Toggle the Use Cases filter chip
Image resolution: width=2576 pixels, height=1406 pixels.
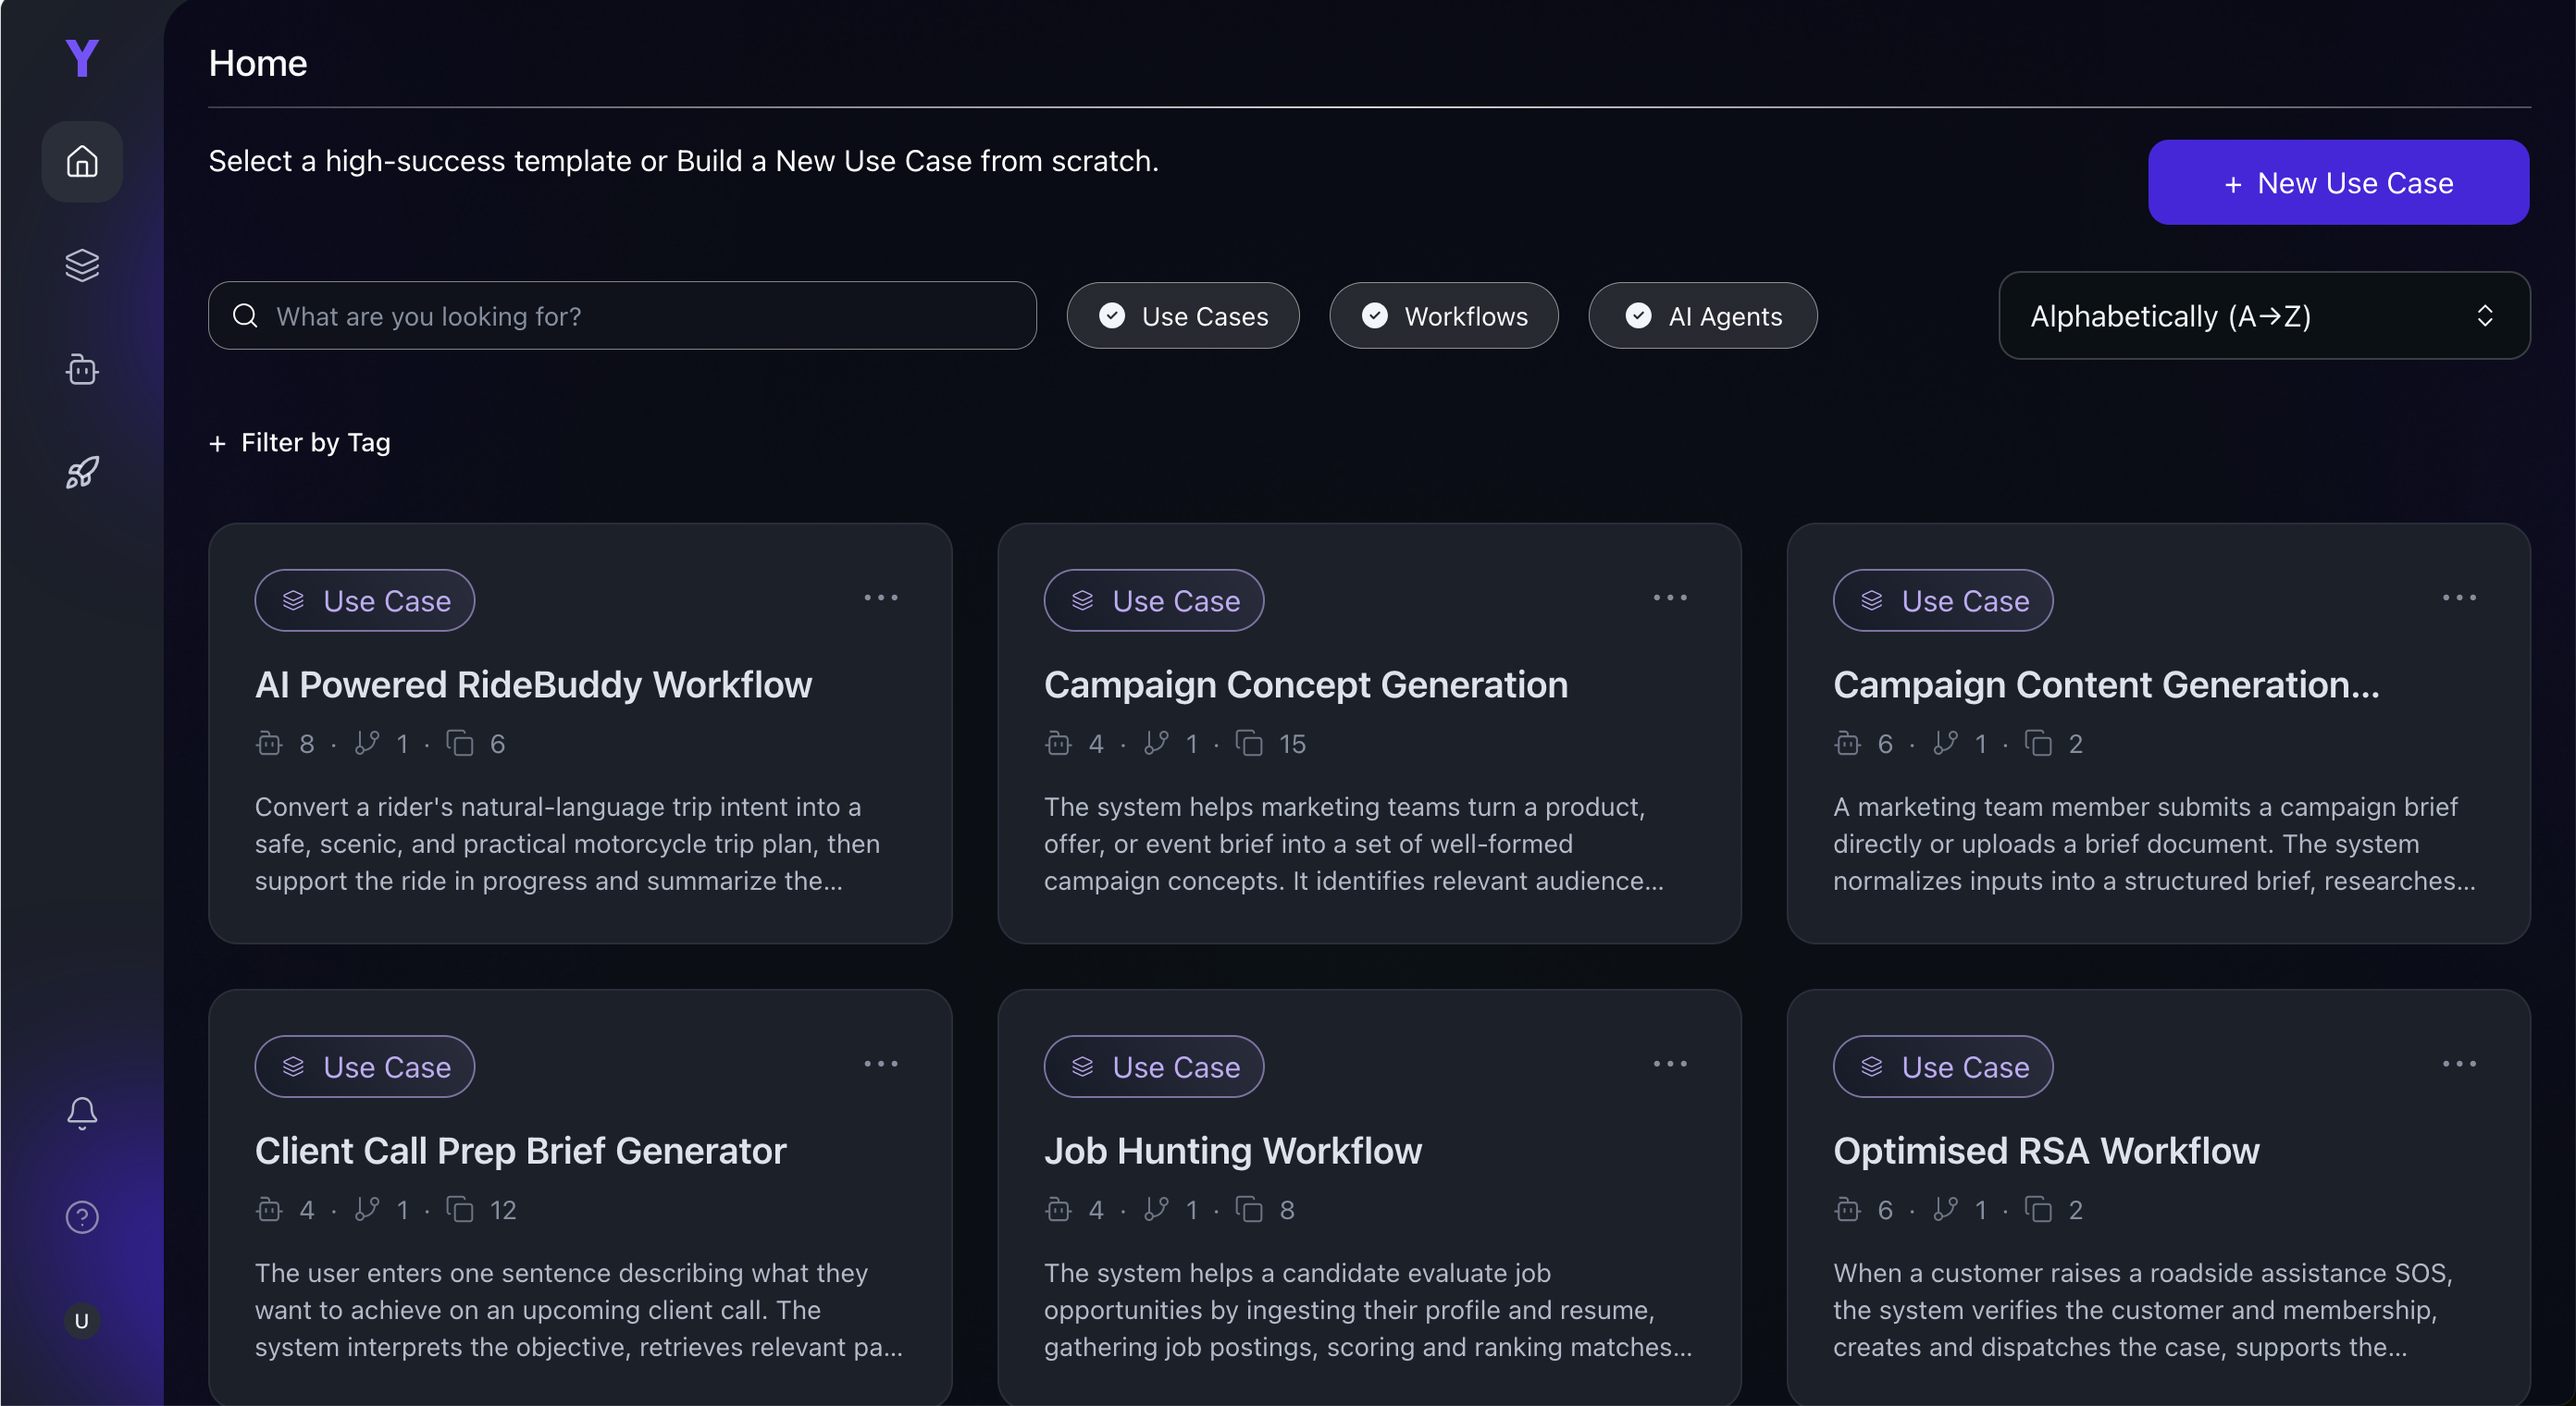(x=1183, y=316)
